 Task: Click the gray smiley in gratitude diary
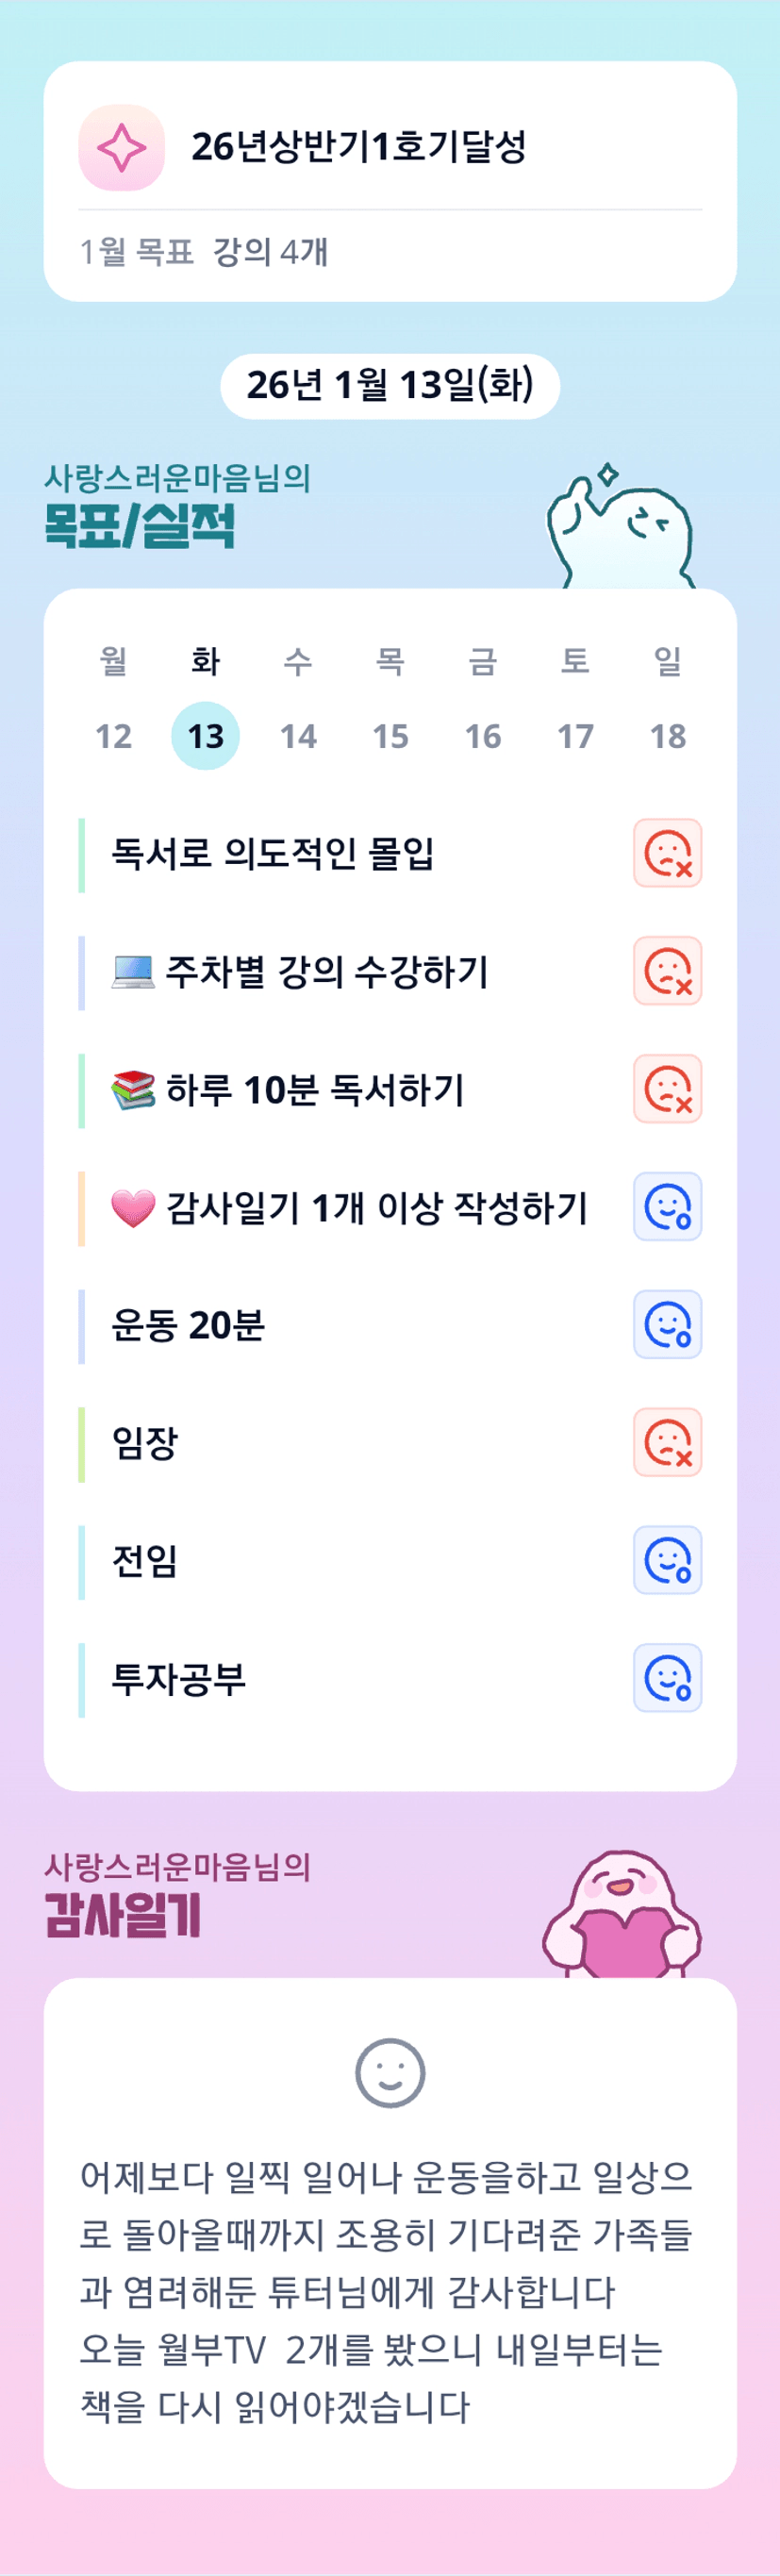tap(390, 2073)
